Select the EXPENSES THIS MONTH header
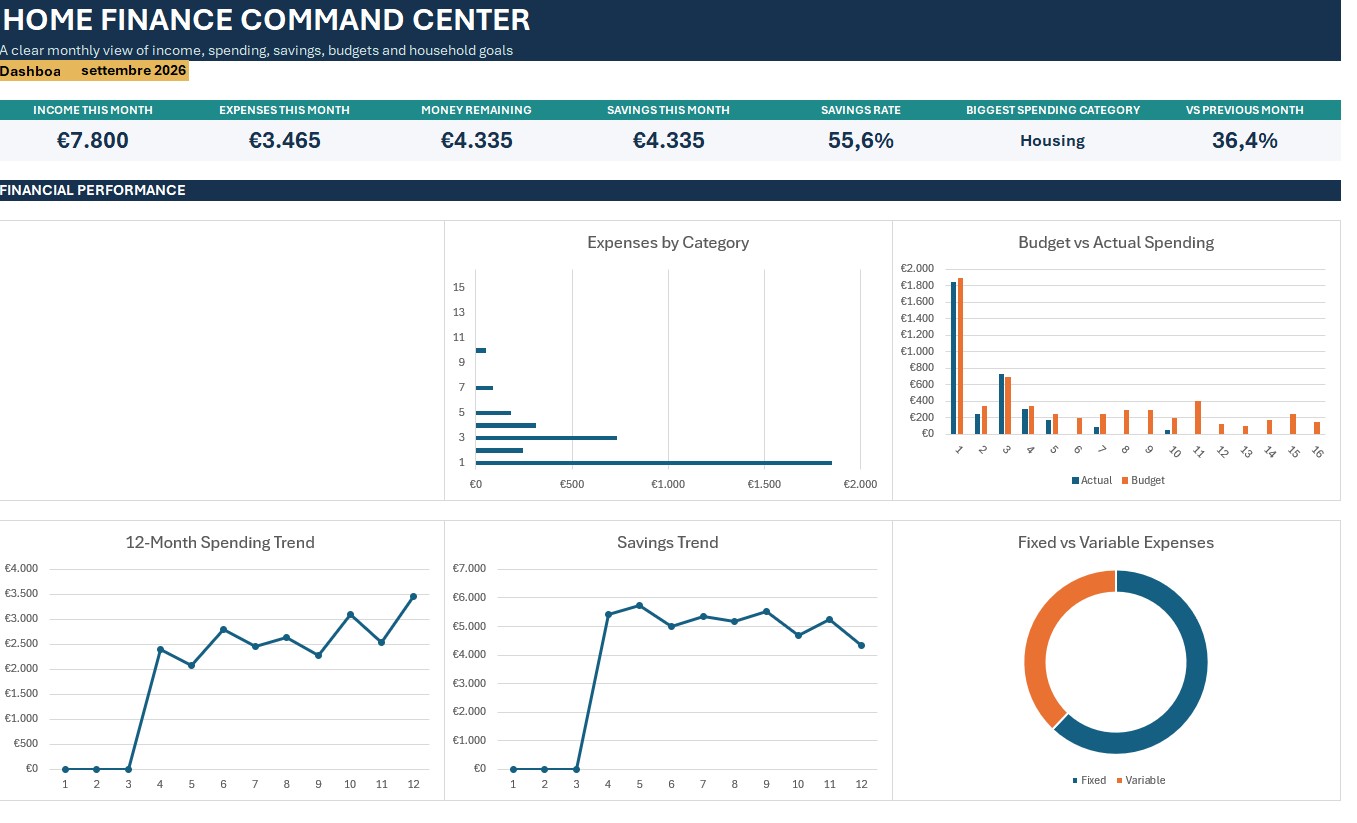This screenshot has width=1357, height=823. 285,110
